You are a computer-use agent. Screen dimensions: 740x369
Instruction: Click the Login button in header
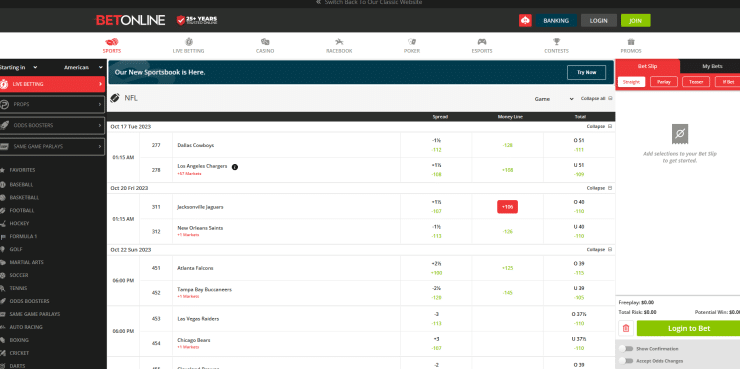(598, 21)
